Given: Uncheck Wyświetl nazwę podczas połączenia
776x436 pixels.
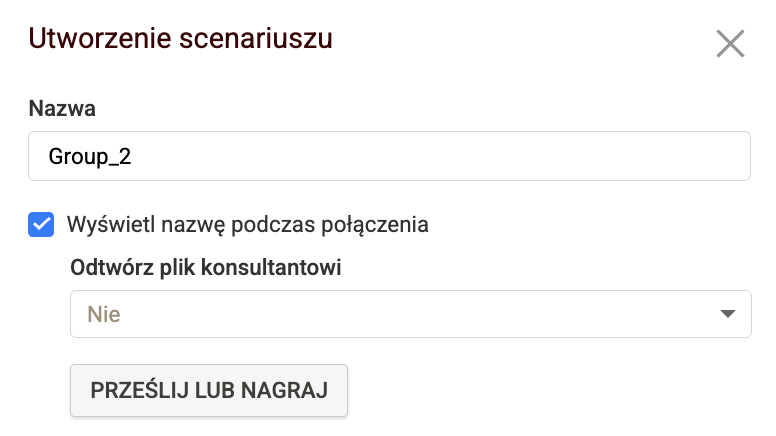Looking at the screenshot, I should pyautogui.click(x=42, y=224).
